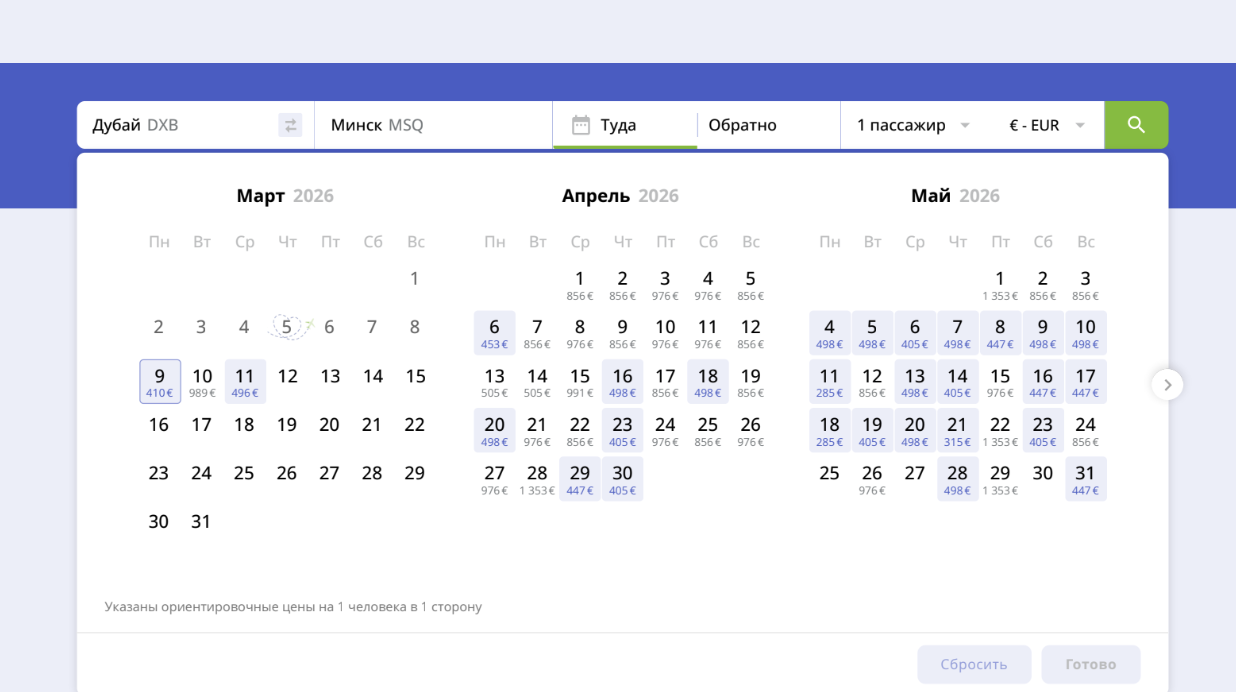This screenshot has width=1236, height=700.
Task: Show next months with right arrow
Action: [x=1167, y=385]
